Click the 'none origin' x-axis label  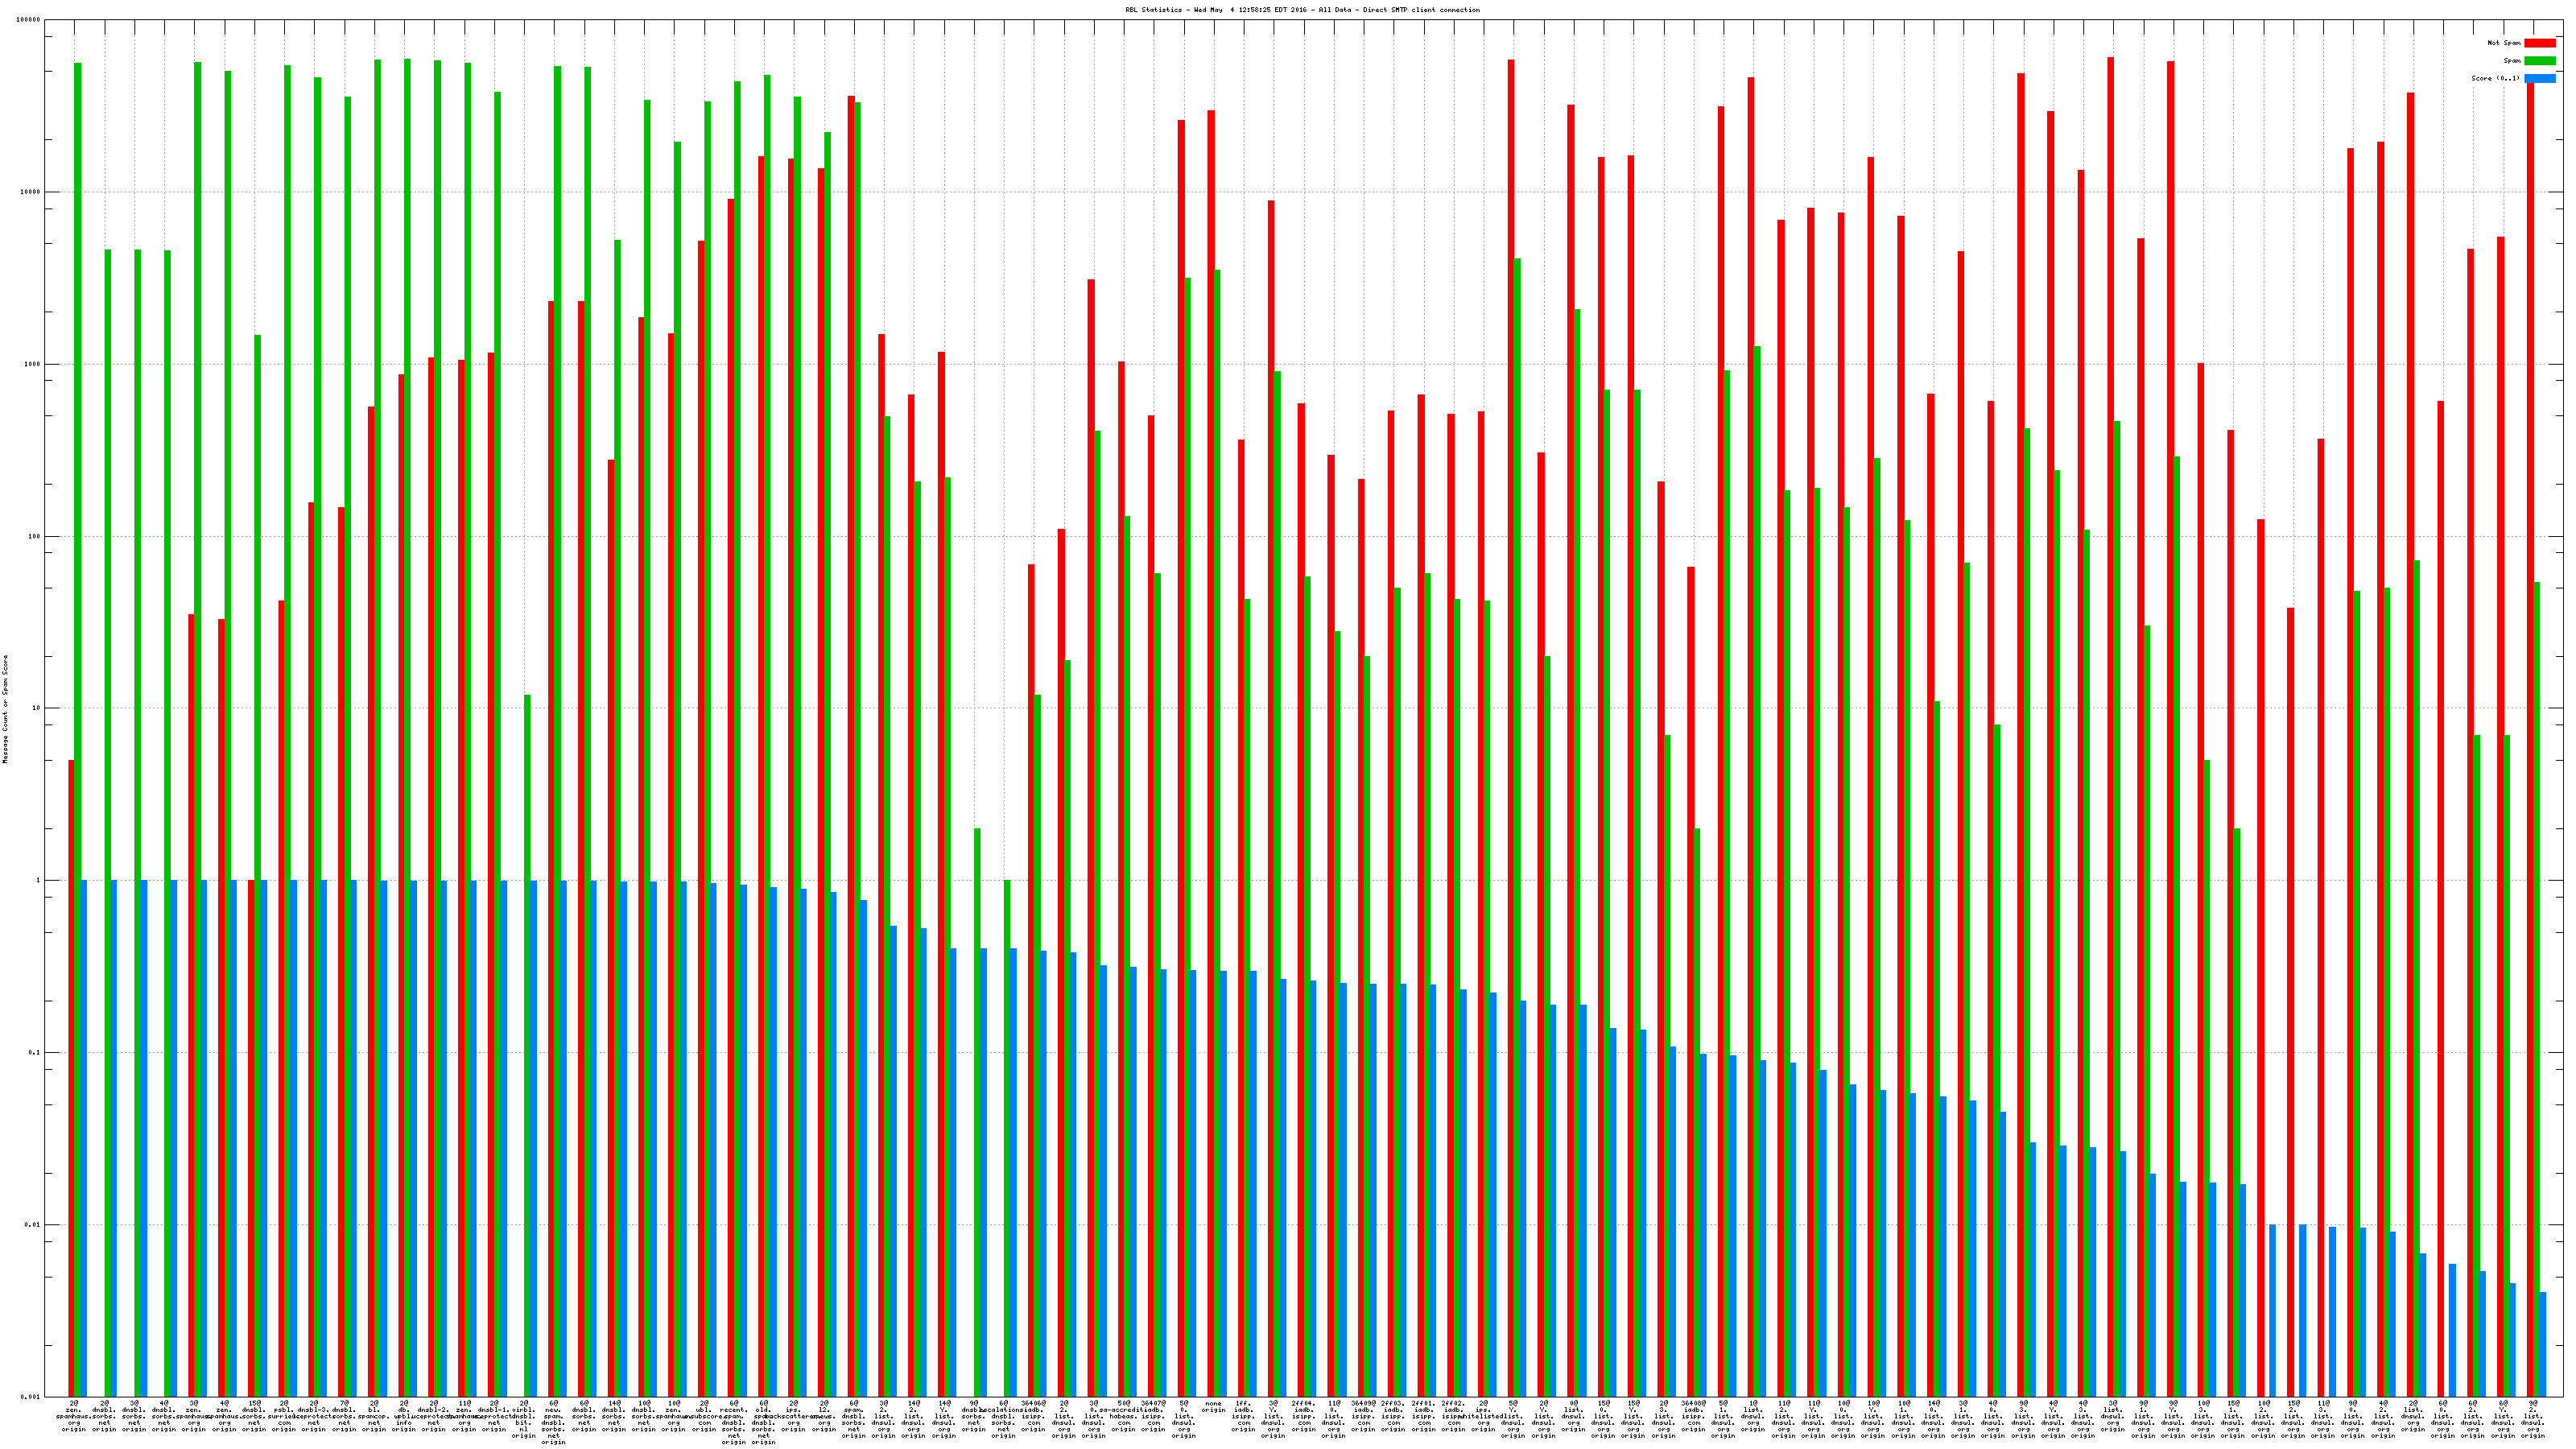tap(1213, 1407)
